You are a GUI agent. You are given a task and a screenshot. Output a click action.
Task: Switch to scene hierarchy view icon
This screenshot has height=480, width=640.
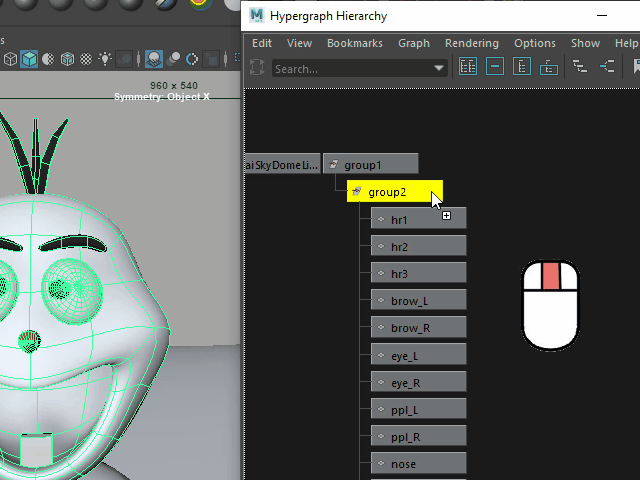580,68
